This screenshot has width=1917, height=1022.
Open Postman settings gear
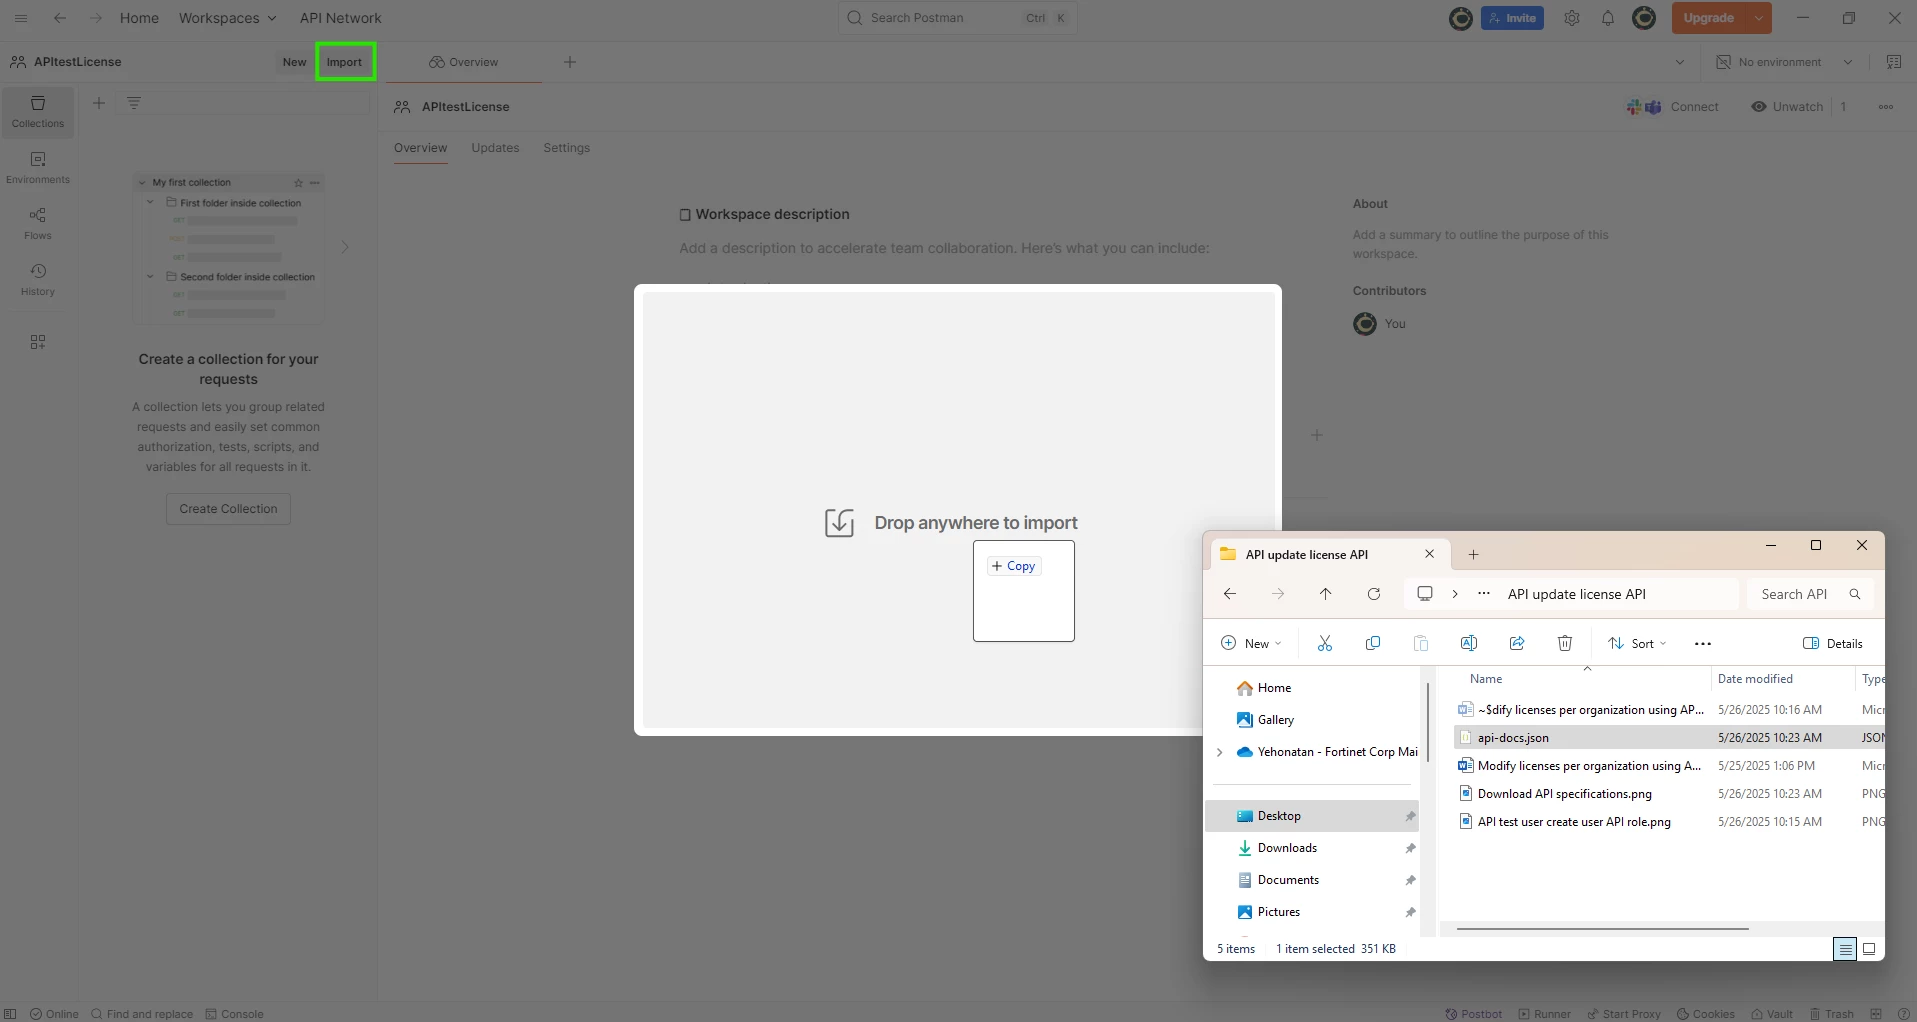tap(1572, 18)
